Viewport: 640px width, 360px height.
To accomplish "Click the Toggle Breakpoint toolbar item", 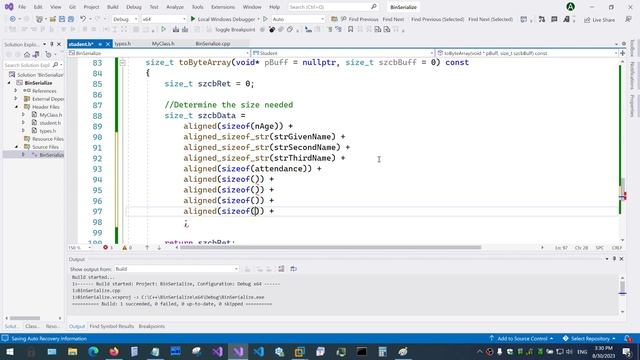I will tap(235, 30).
